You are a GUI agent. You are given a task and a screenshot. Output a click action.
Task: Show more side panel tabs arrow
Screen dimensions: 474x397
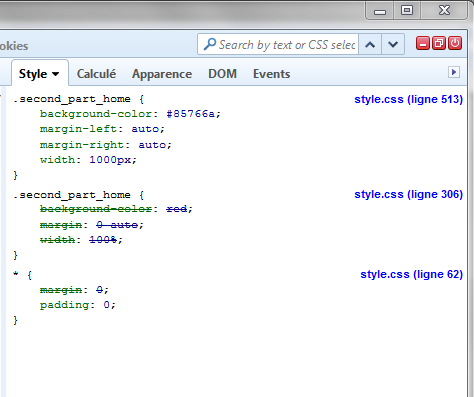[454, 72]
